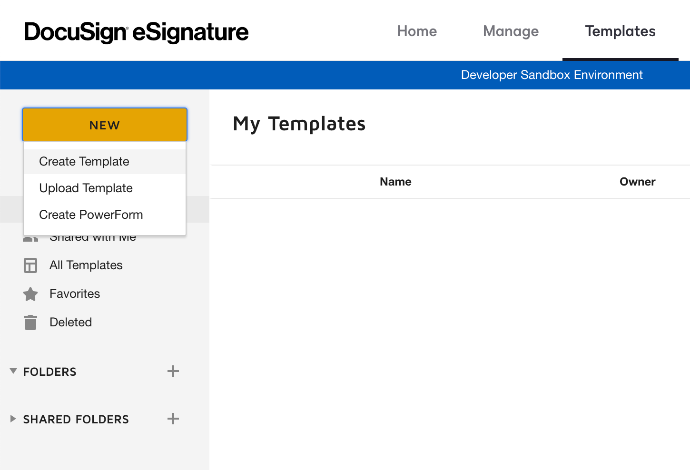Expand the SHARED FOLDERS section triangle

[13, 419]
